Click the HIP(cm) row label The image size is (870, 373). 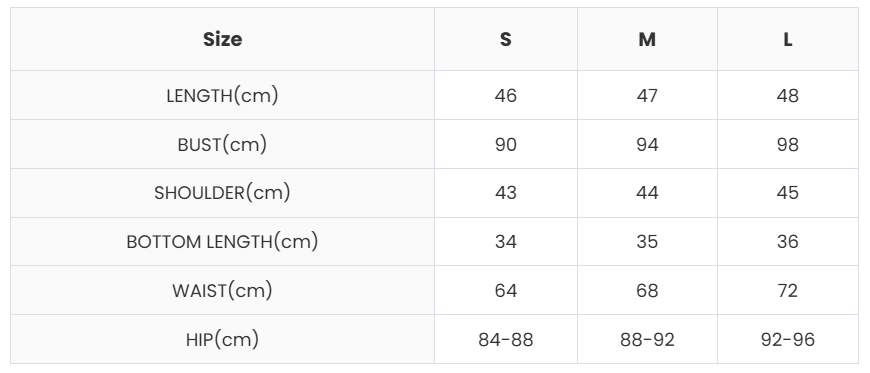[x=222, y=339]
